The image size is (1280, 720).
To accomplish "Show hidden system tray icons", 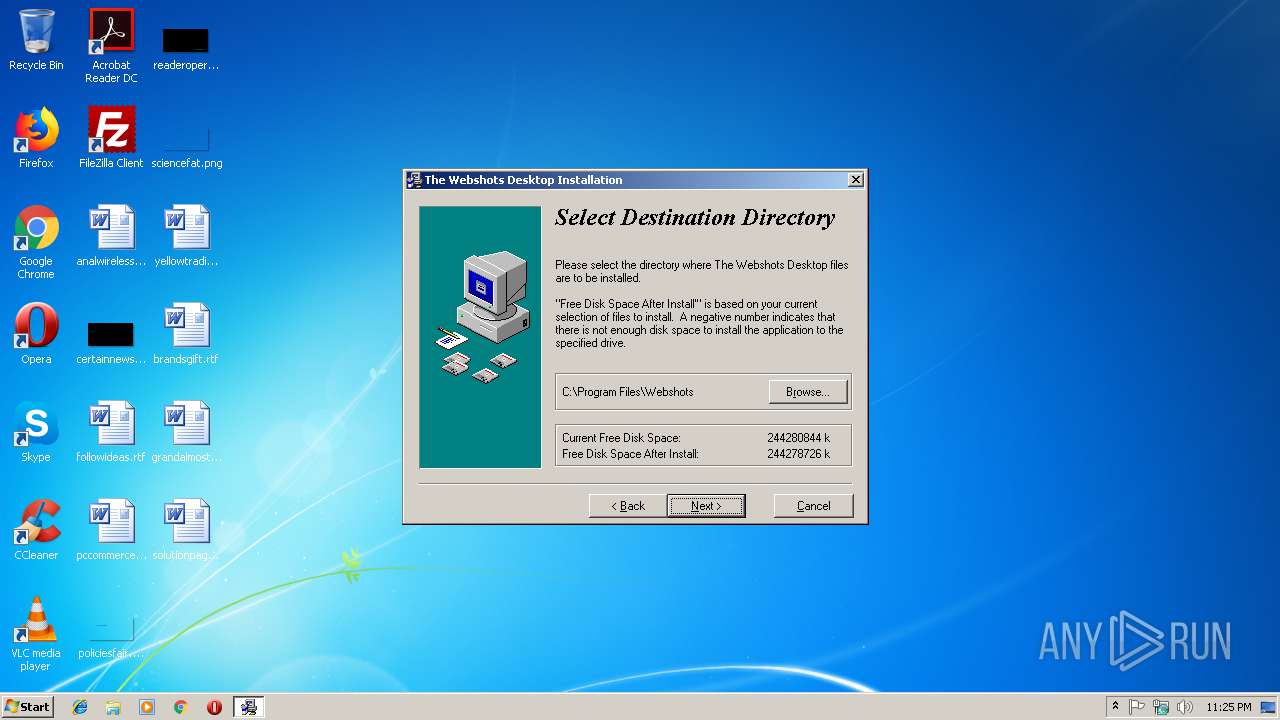I will click(1115, 707).
